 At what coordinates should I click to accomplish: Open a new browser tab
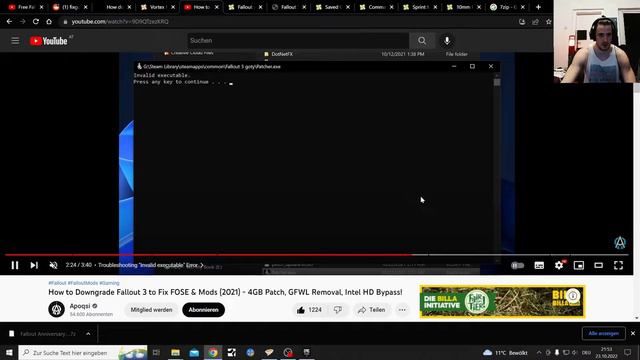point(538,7)
